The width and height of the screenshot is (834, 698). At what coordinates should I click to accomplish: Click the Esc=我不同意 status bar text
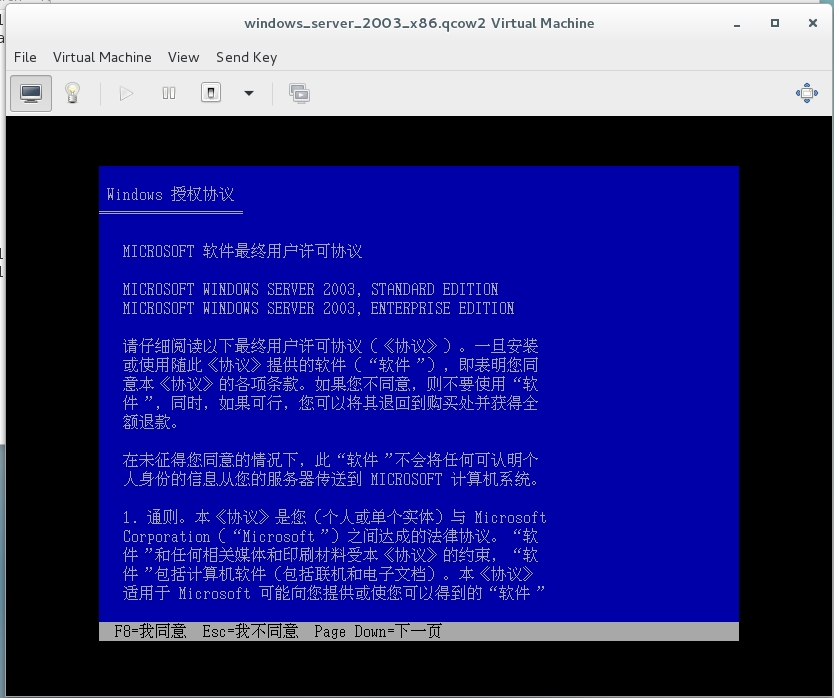click(250, 631)
